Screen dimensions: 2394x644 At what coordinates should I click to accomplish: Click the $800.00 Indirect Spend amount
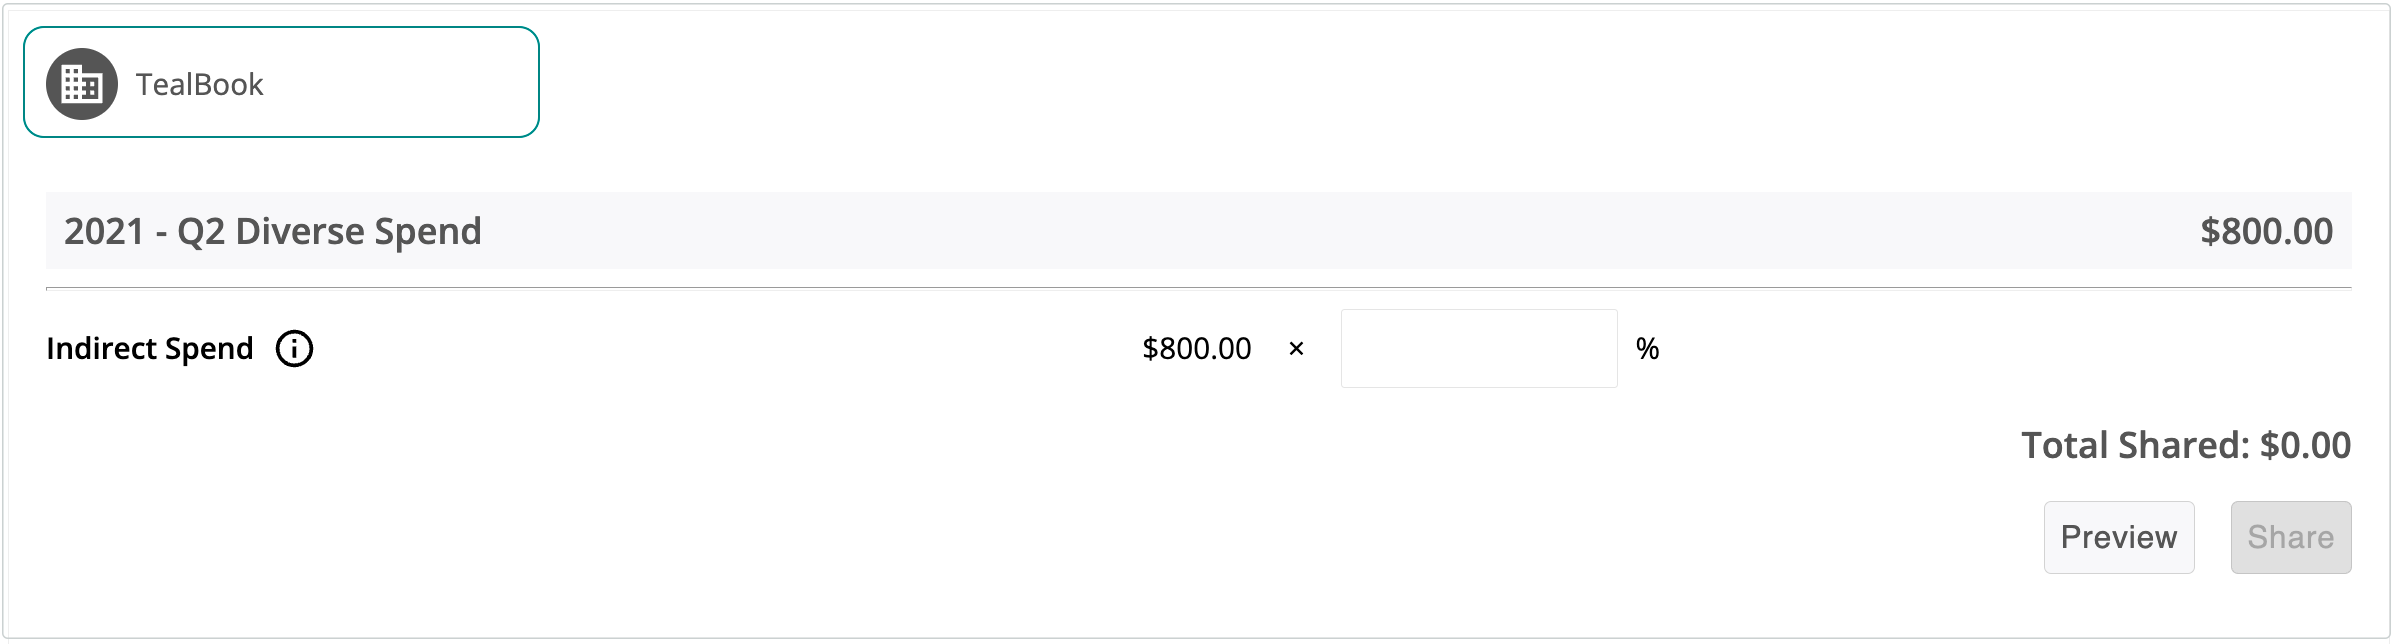(x=1196, y=349)
